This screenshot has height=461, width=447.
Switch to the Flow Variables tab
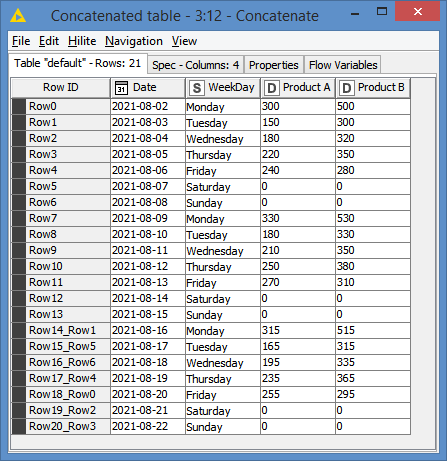tap(343, 65)
